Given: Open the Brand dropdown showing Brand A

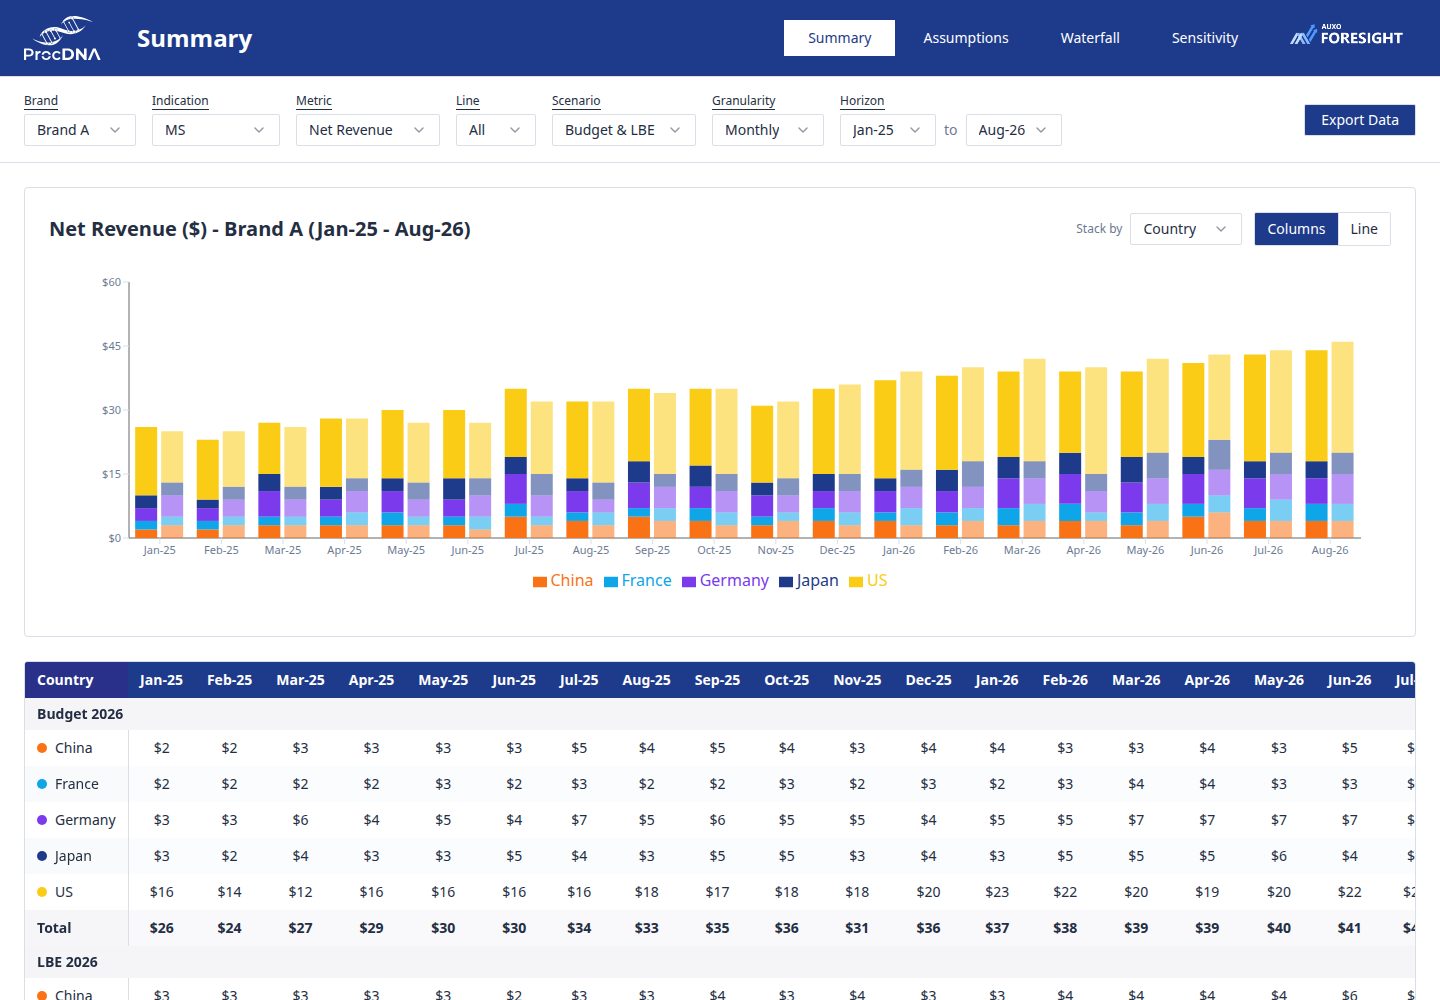Looking at the screenshot, I should pos(80,130).
